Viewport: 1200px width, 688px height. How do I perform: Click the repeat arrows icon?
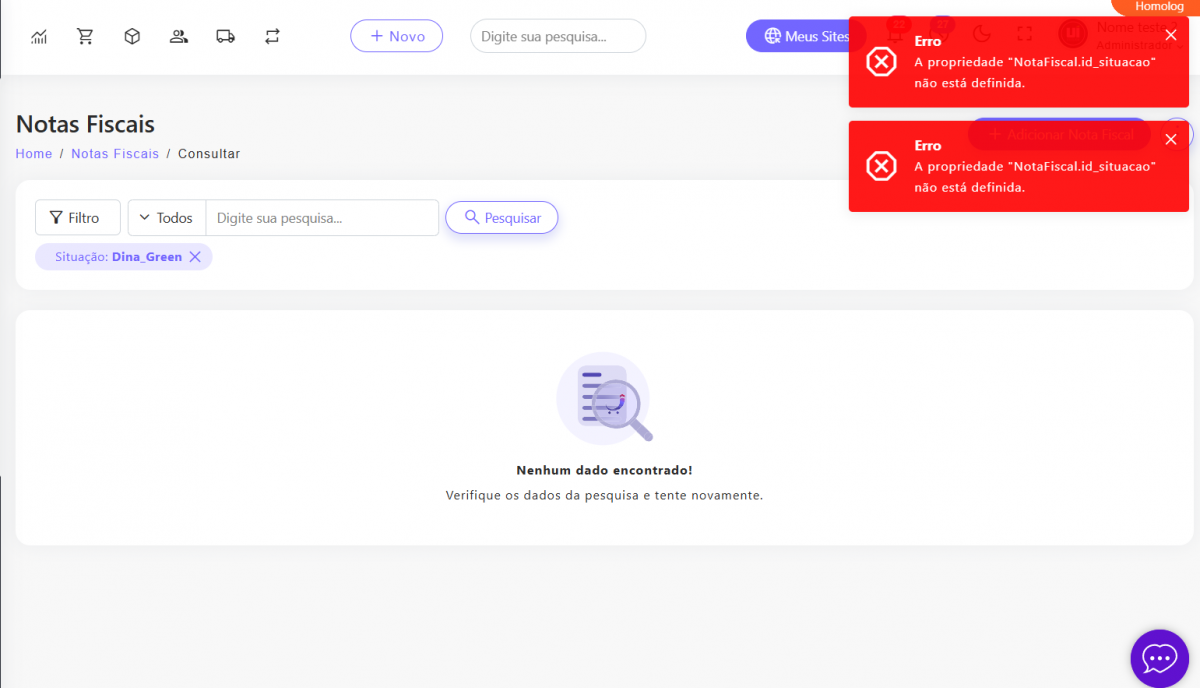tap(272, 37)
